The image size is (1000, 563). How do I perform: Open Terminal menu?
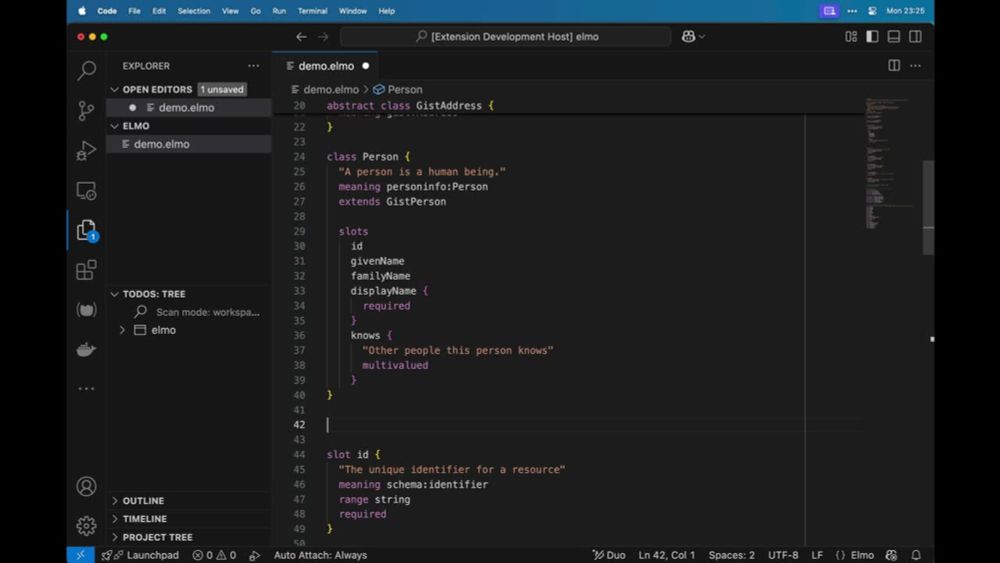click(x=312, y=11)
